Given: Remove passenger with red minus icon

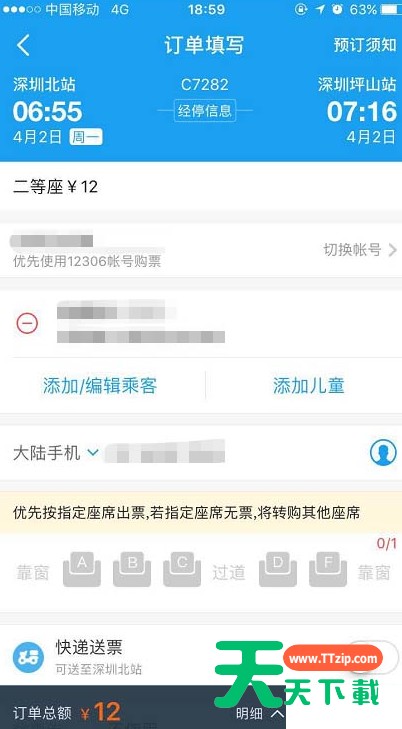Looking at the screenshot, I should pyautogui.click(x=27, y=323).
